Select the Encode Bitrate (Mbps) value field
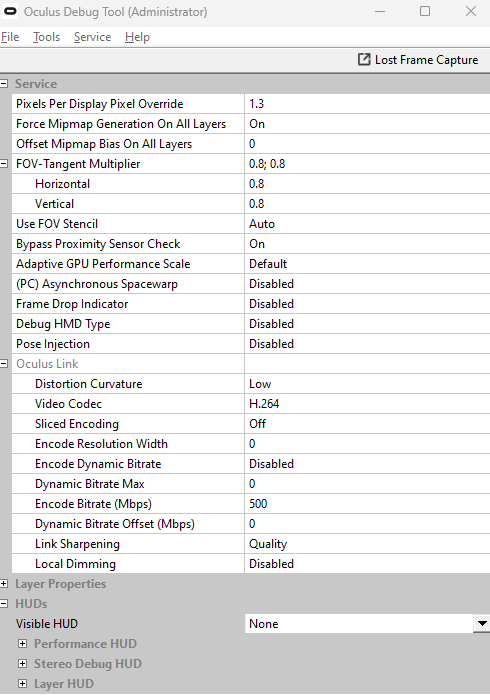490x700 pixels. pyautogui.click(x=367, y=504)
